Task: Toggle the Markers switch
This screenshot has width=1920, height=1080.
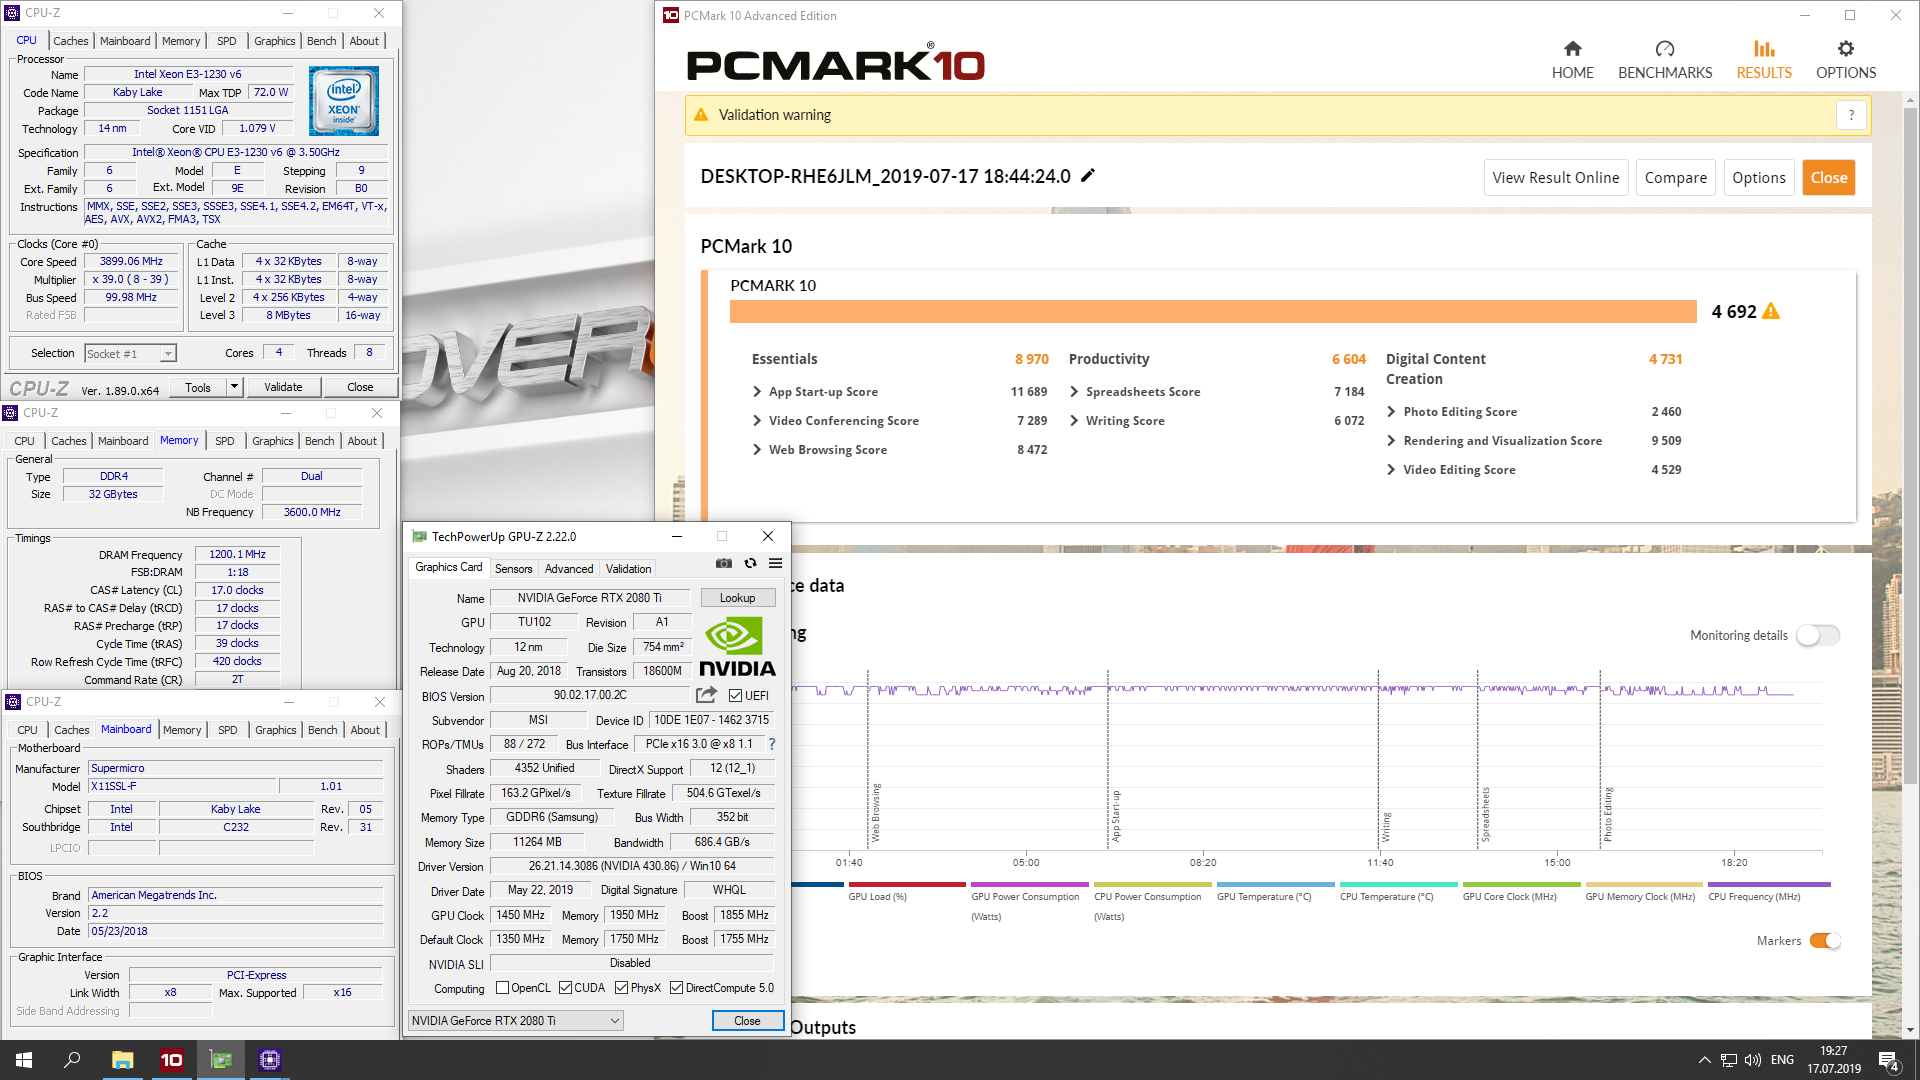Action: tap(1825, 941)
